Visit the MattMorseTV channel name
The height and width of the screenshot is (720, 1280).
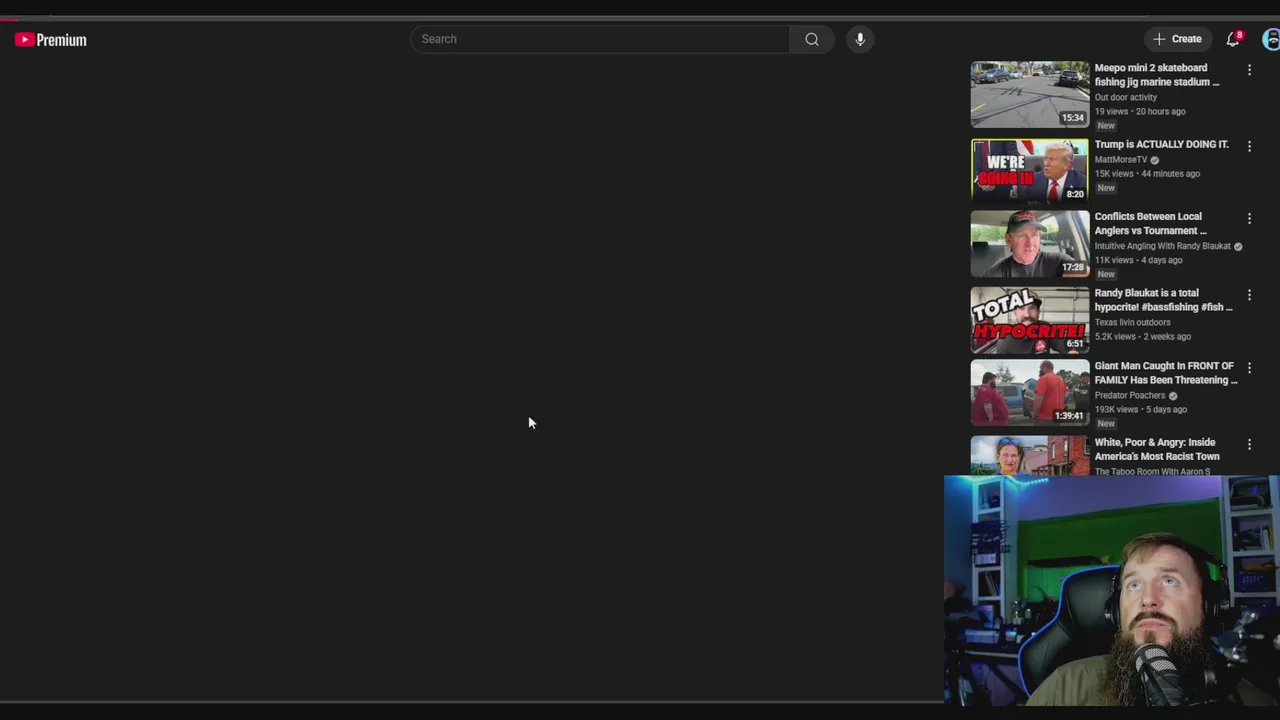pyautogui.click(x=1121, y=160)
